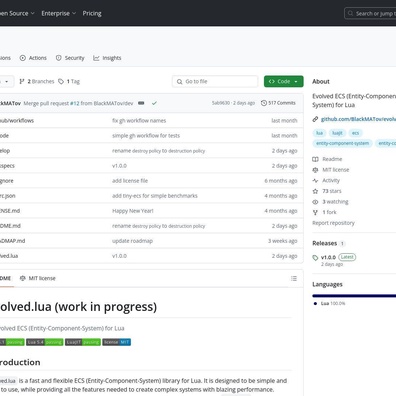Open the Security tab
The image size is (396, 396).
(70, 58)
